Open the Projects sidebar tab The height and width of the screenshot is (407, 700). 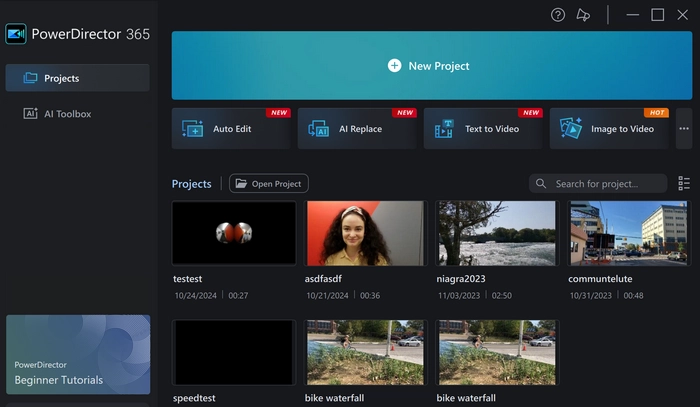coord(78,78)
